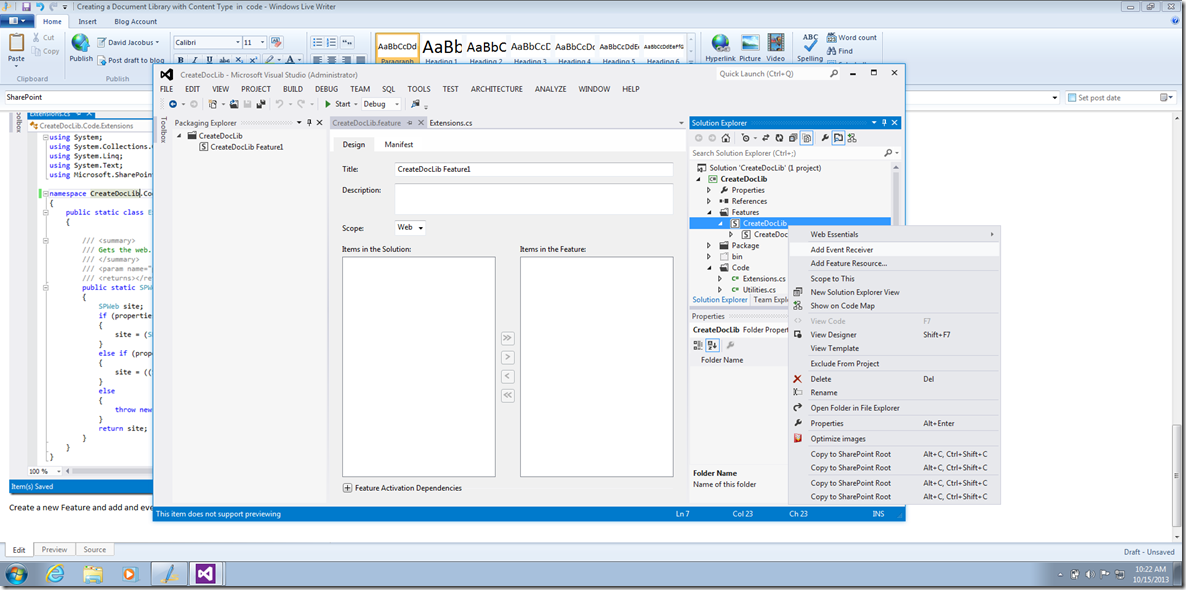Open the Debug configuration dropdown
Screen dimensions: 1186x590
(381, 104)
